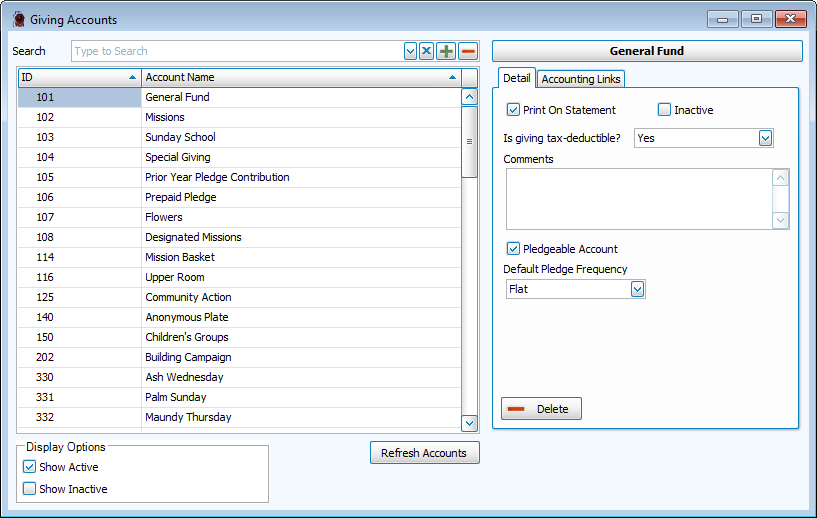The height and width of the screenshot is (518, 817).
Task: Click the red minus remove account icon
Action: pos(468,51)
